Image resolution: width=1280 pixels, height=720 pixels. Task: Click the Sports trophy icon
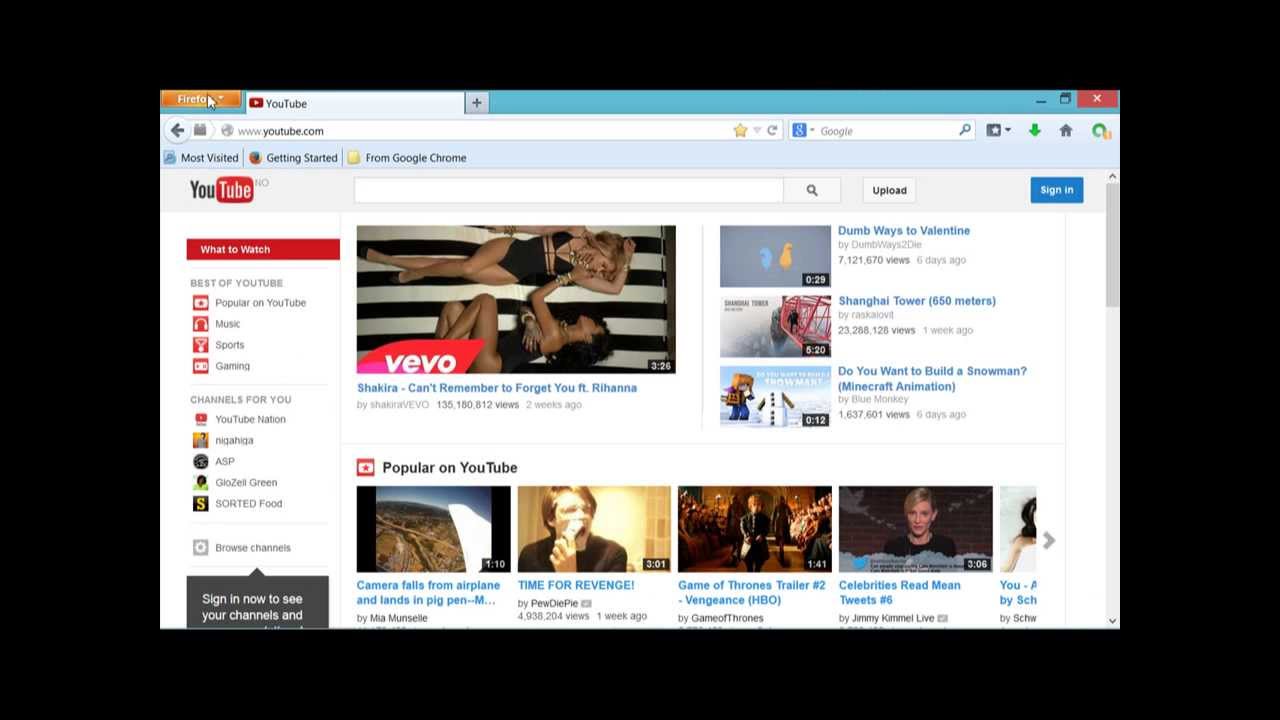point(201,345)
